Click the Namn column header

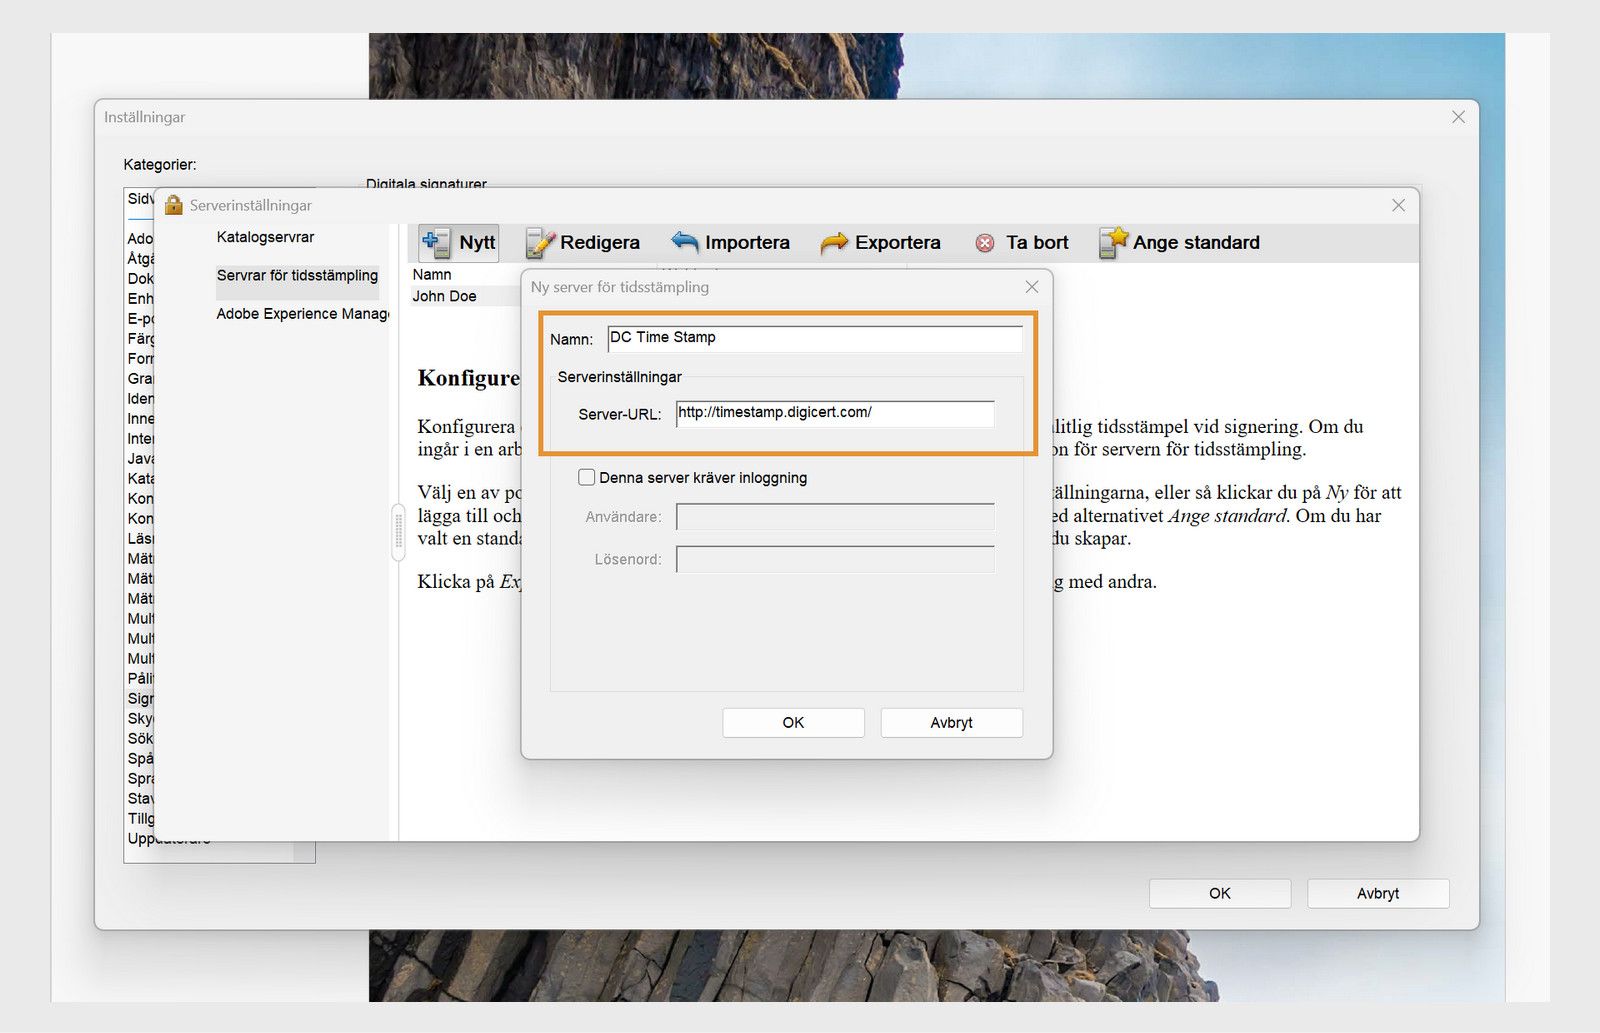pyautogui.click(x=431, y=274)
